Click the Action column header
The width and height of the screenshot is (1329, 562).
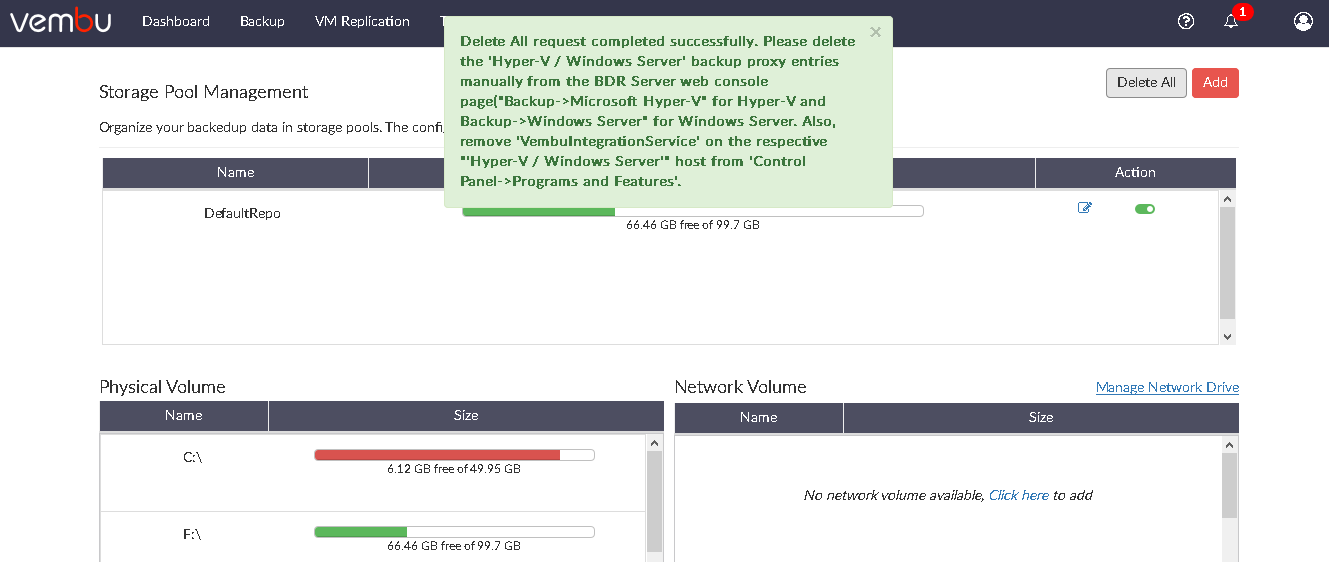point(1135,172)
